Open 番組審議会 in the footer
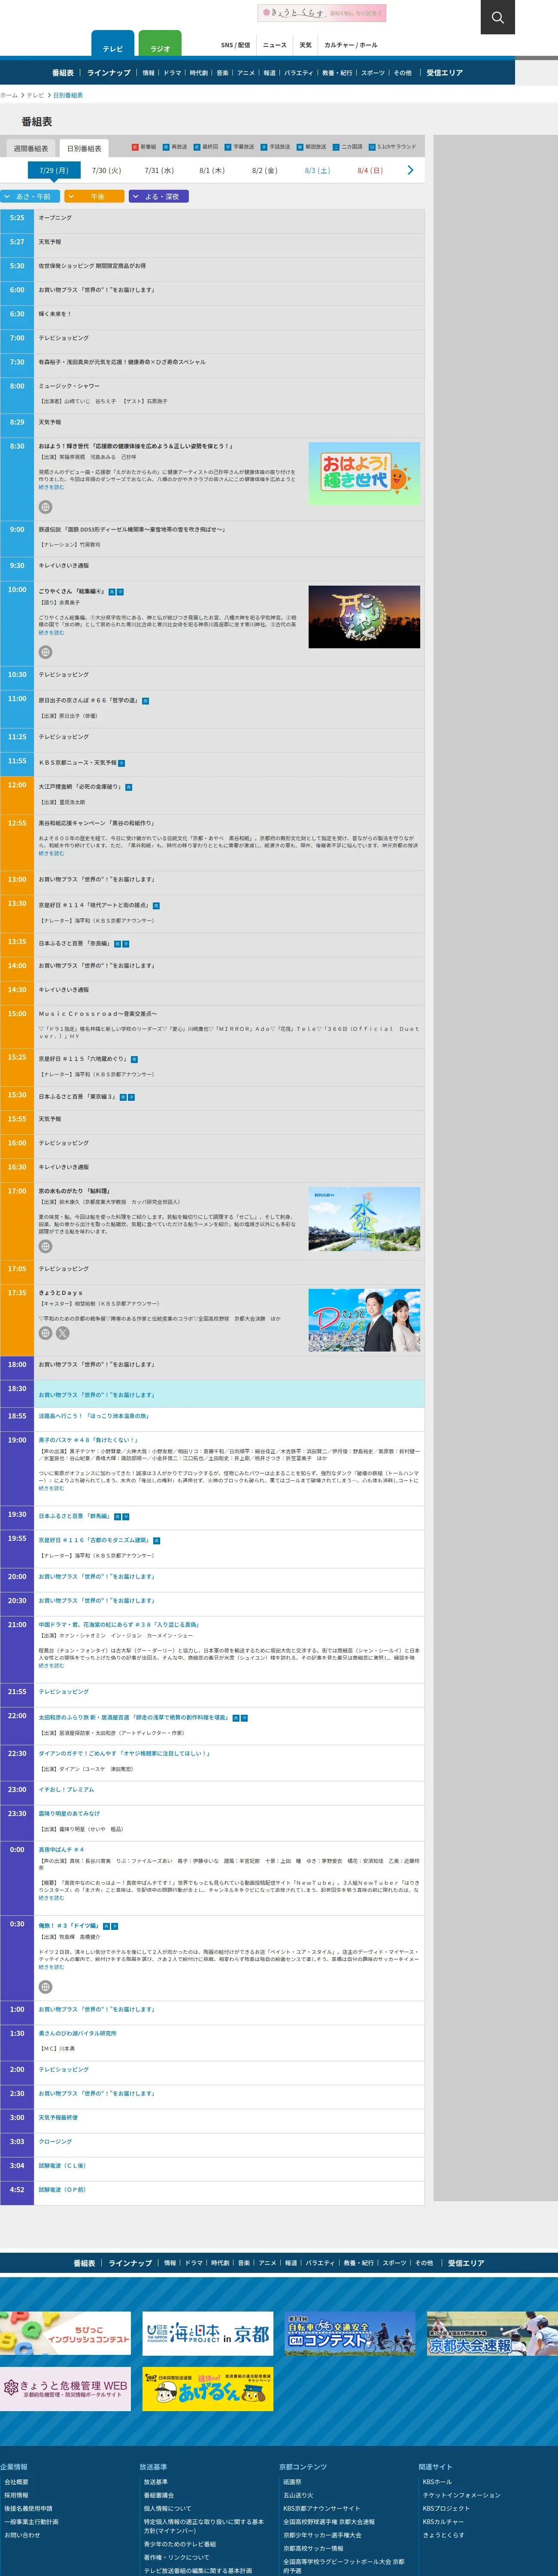The image size is (558, 2576). coord(158,2495)
